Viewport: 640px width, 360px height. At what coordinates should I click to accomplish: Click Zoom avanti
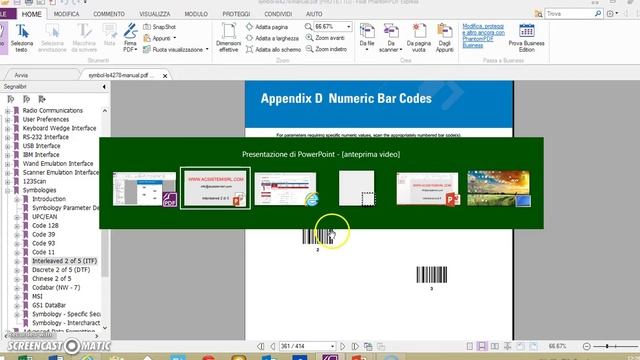(325, 38)
